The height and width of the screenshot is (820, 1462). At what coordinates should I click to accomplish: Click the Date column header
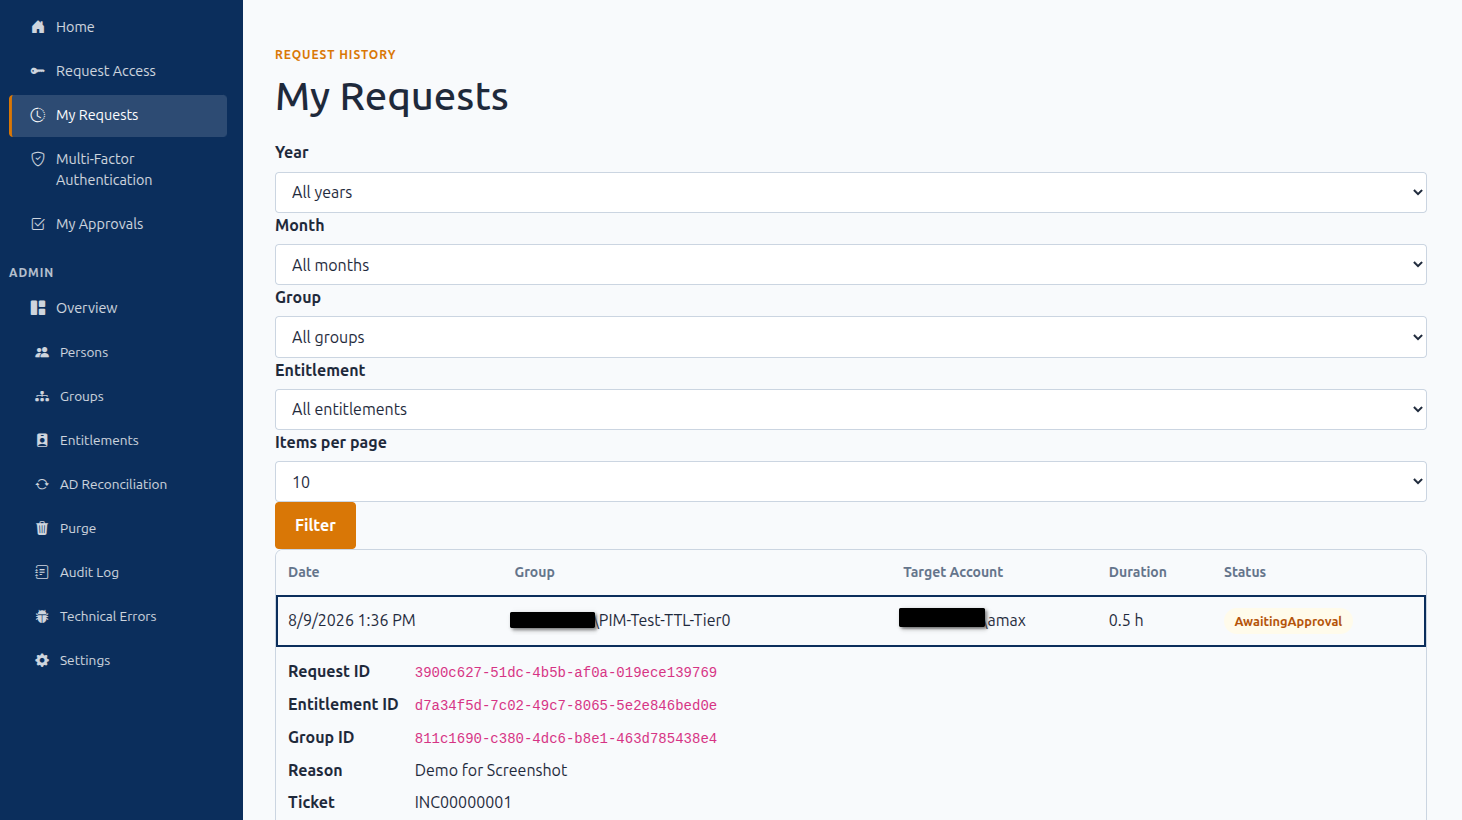[x=304, y=572]
